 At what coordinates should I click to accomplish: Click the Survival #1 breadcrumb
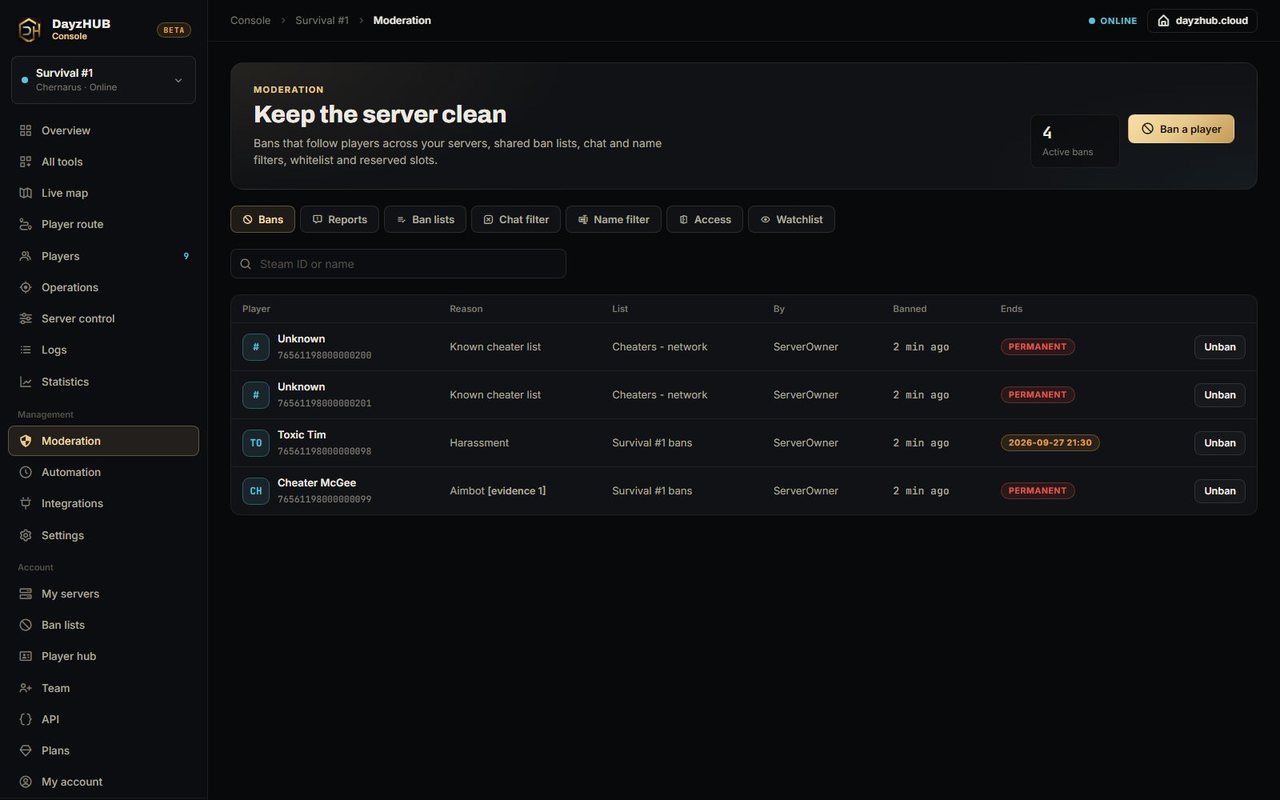[322, 20]
